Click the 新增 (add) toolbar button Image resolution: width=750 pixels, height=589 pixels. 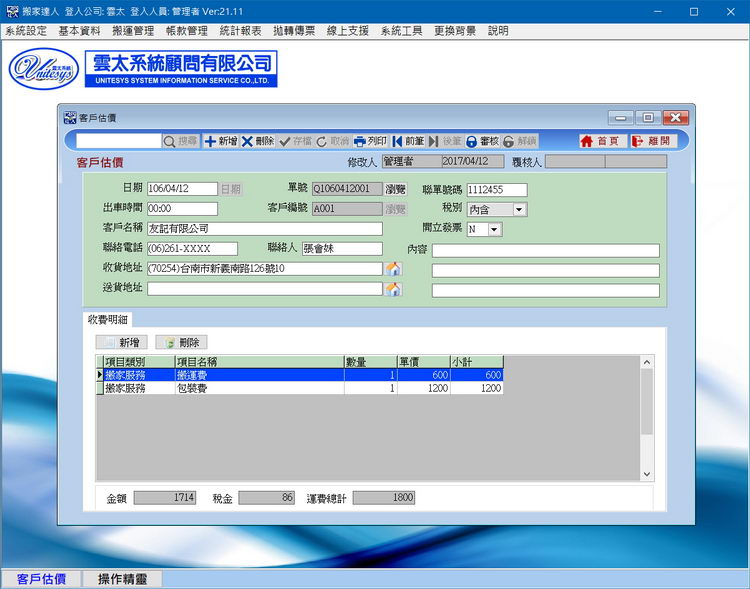coord(221,142)
